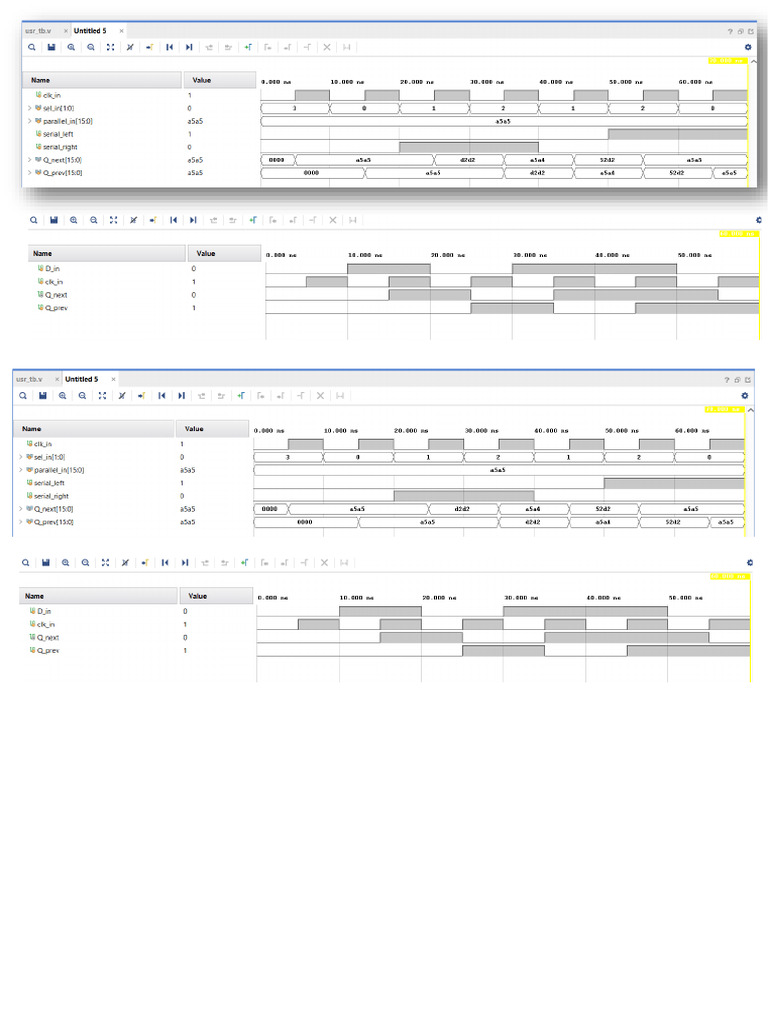Click Go to Cursor in the top waveform window
The height and width of the screenshot is (1024, 768).
click(150, 47)
